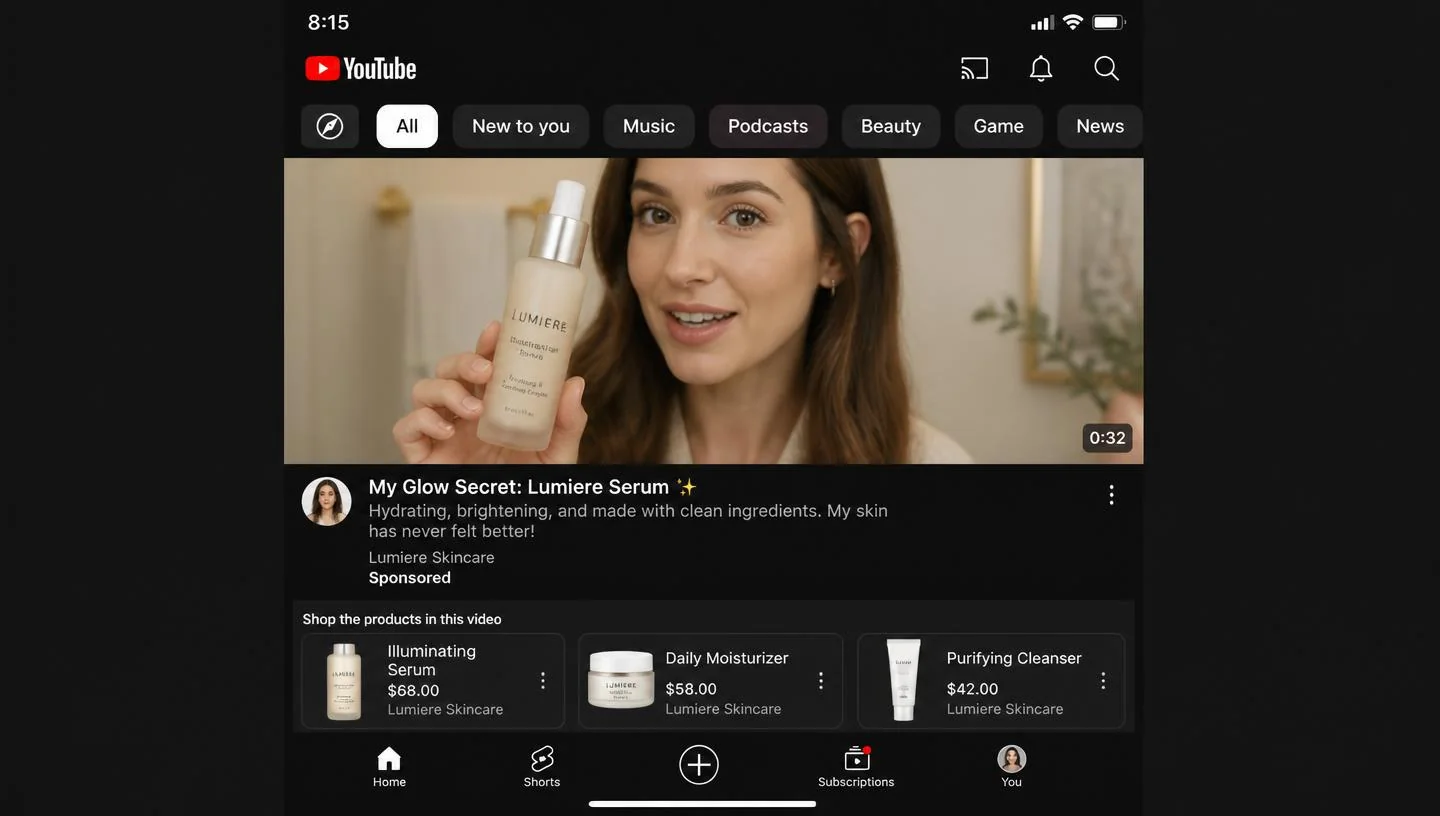The image size is (1440, 816).
Task: Tap the $68.00 serum price
Action: [x=413, y=690]
